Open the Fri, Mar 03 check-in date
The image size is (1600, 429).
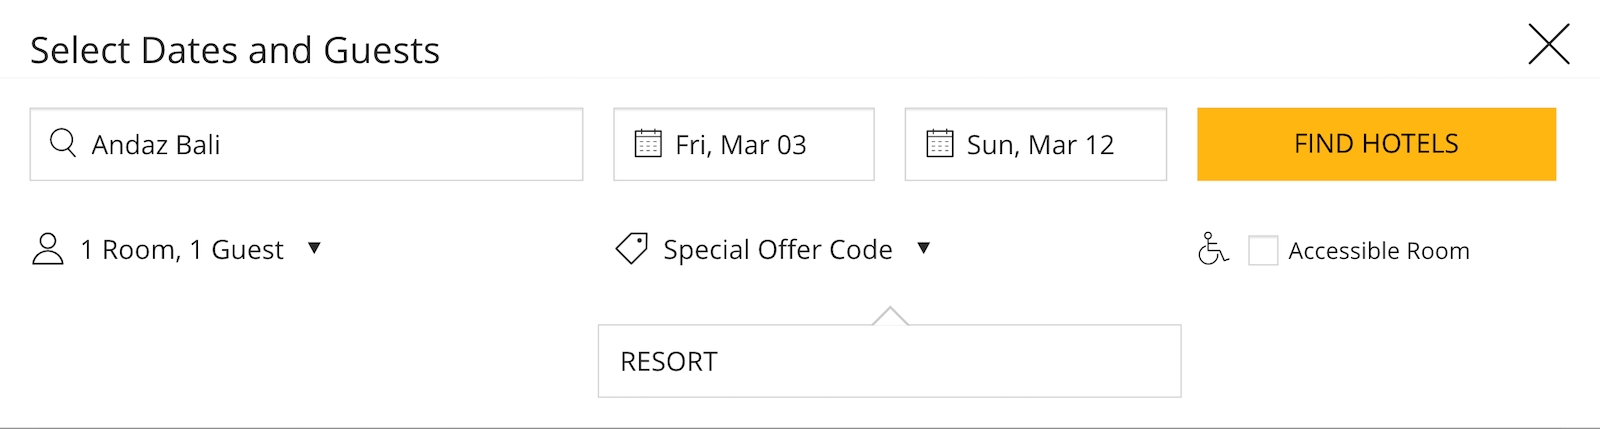point(744,144)
